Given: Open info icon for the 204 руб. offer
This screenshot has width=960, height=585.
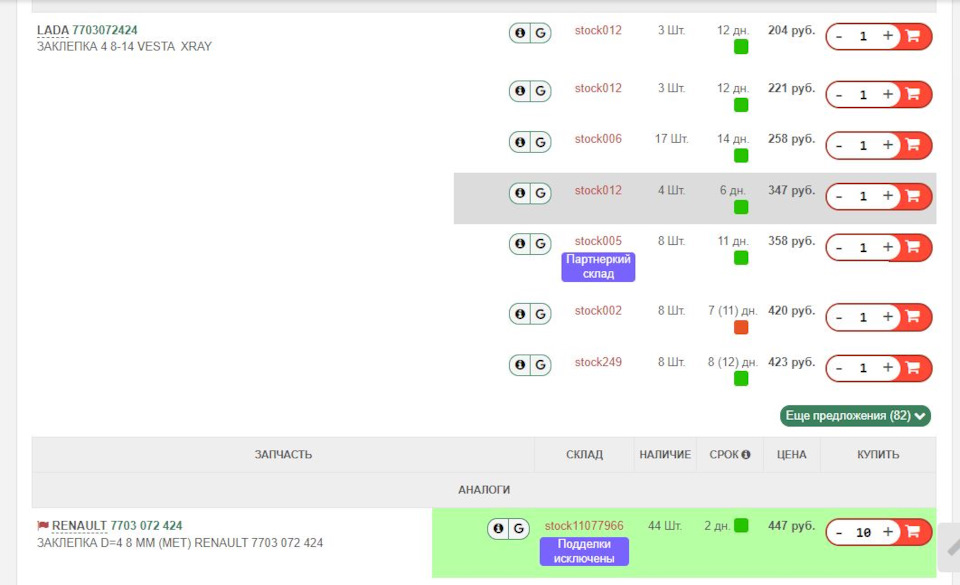Looking at the screenshot, I should click(520, 33).
